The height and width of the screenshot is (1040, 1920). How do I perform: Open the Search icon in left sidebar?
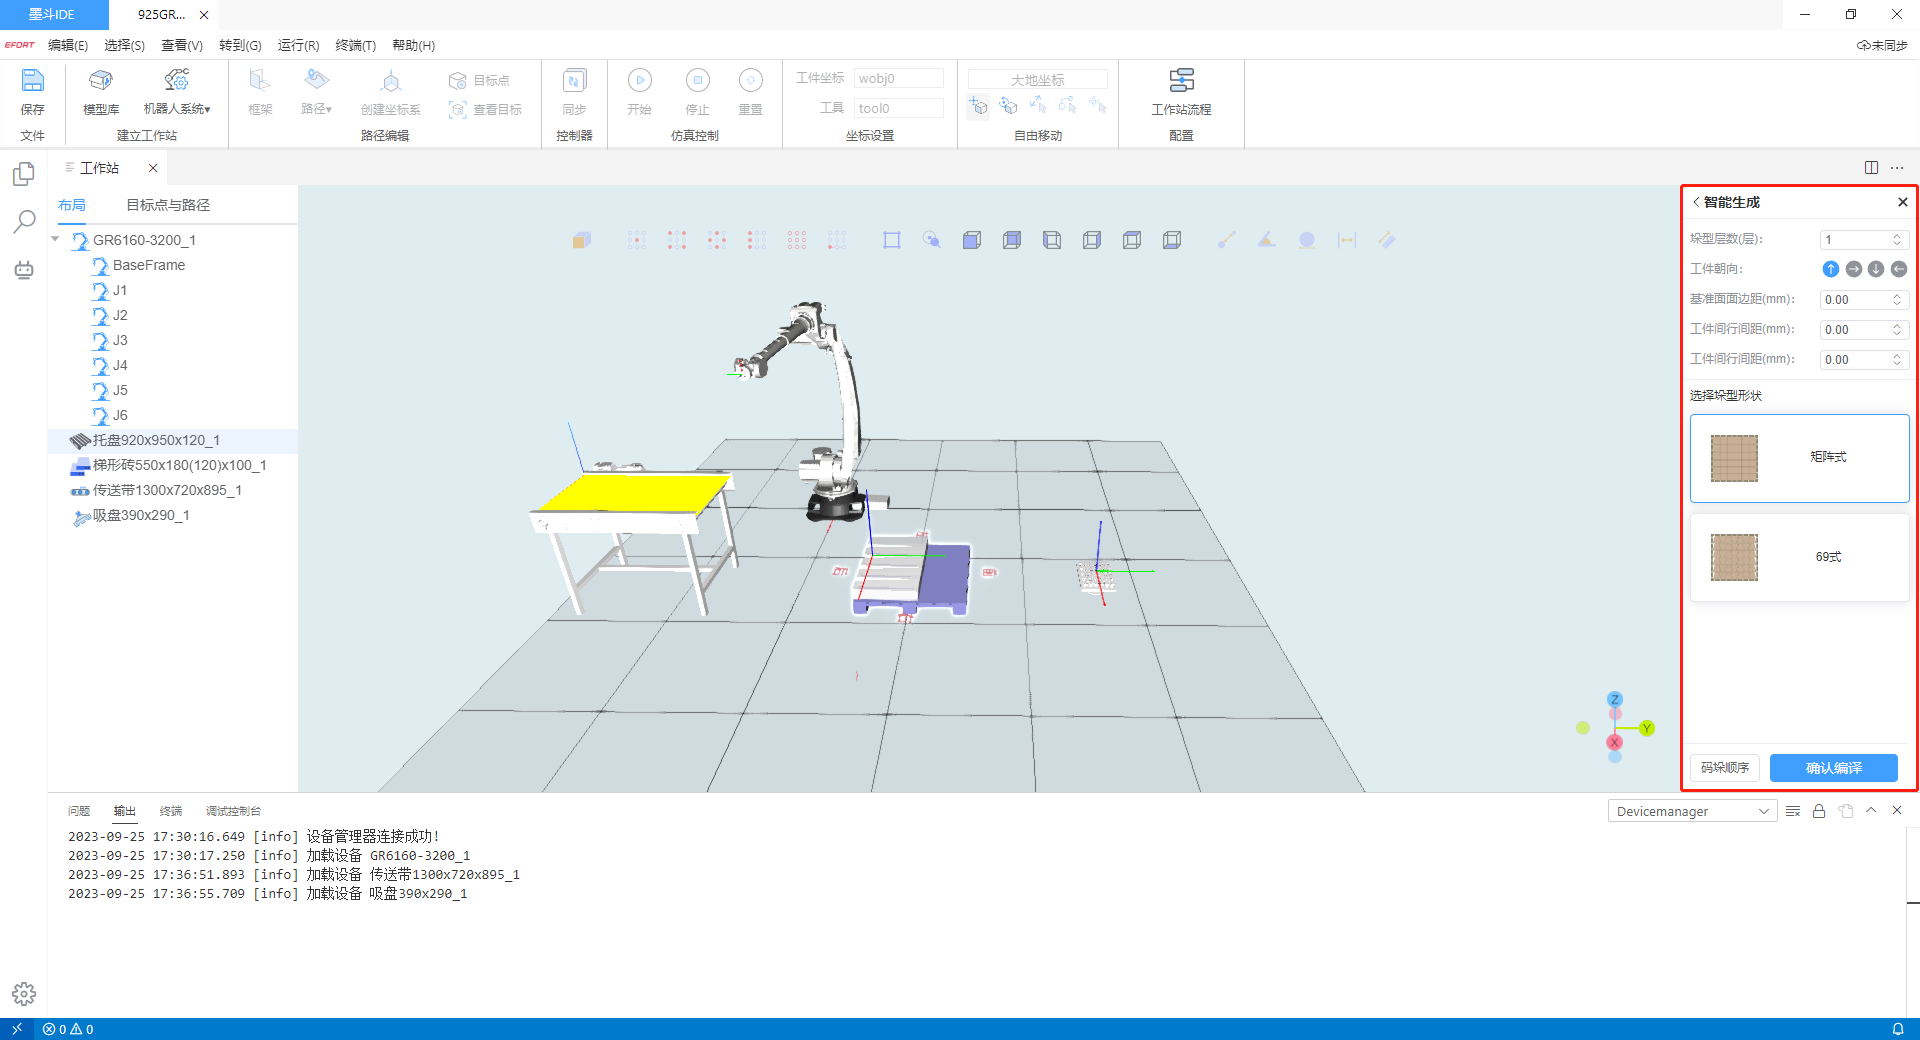(x=24, y=221)
